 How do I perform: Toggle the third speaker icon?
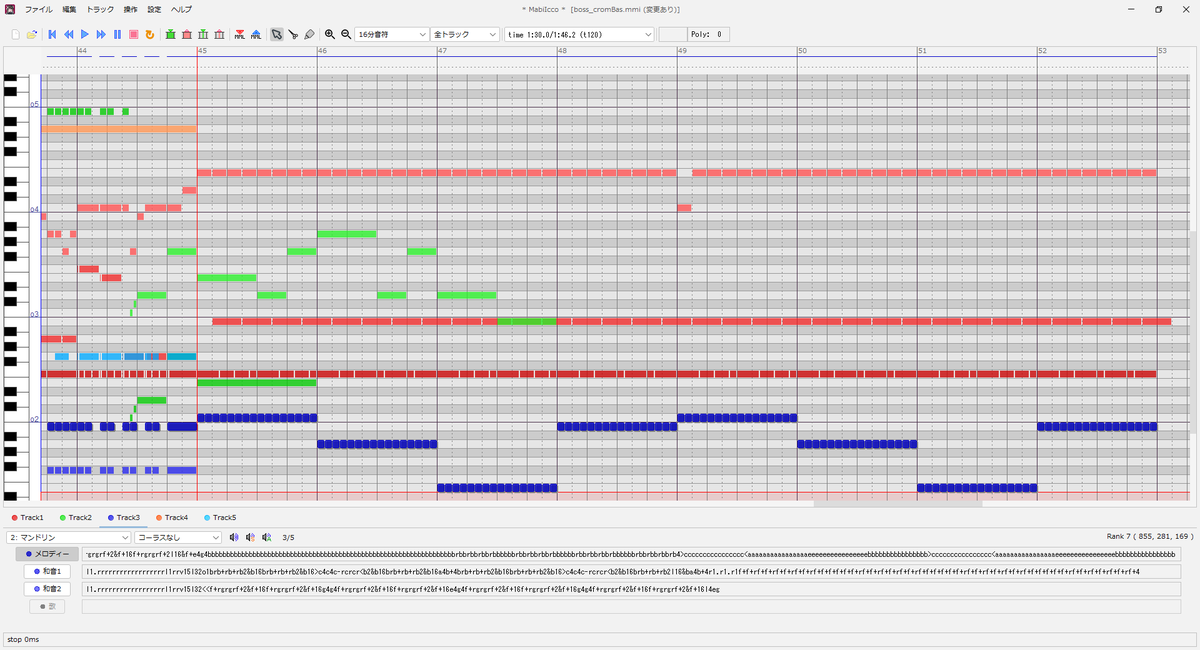266,537
